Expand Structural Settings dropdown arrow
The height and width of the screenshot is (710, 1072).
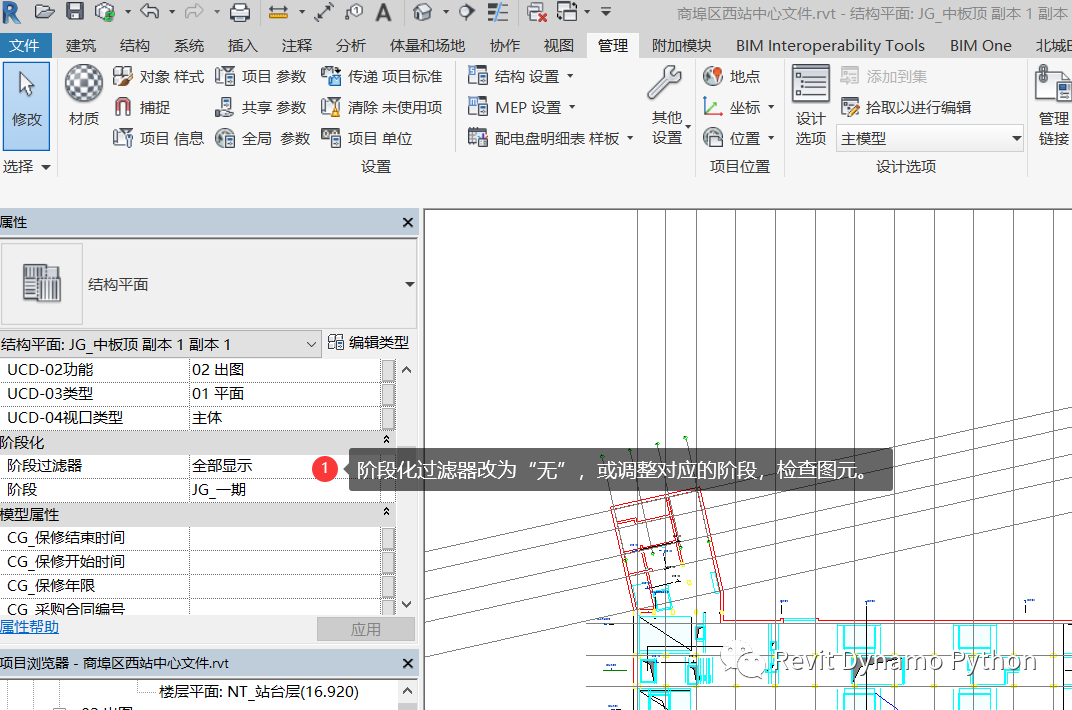click(570, 76)
